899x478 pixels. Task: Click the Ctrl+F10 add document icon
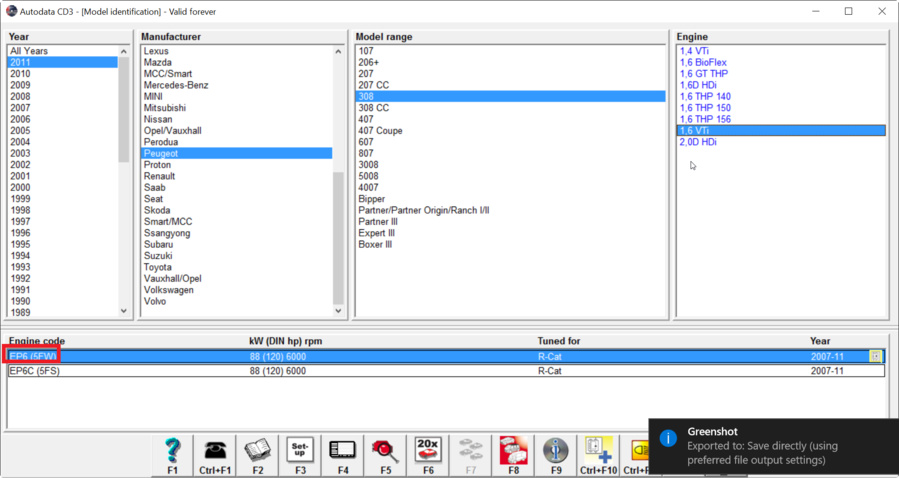pos(598,456)
